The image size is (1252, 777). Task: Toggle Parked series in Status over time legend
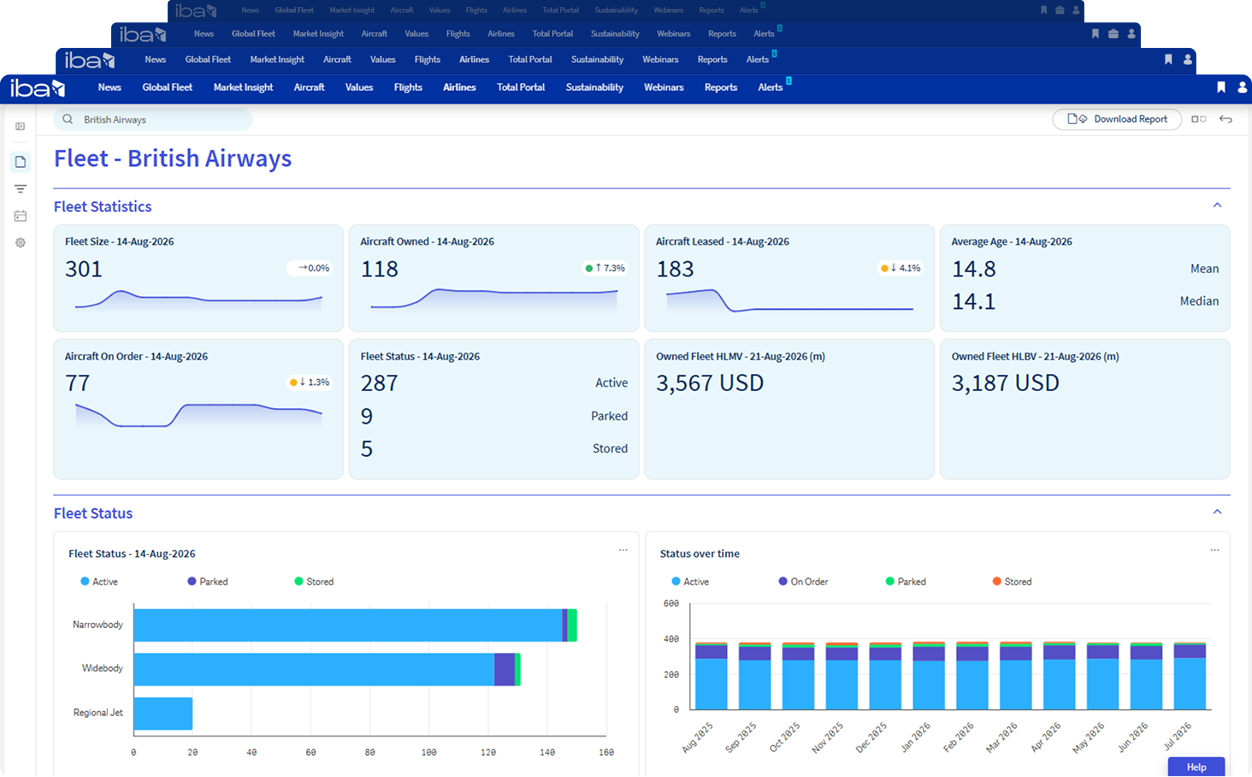tap(906, 582)
